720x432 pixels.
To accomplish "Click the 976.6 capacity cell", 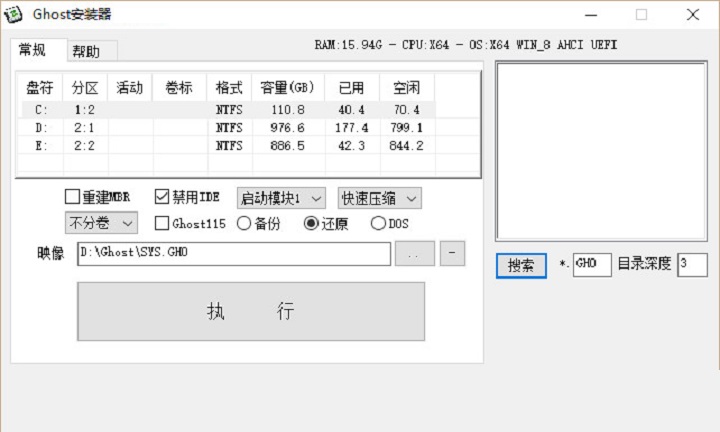I will [x=288, y=128].
